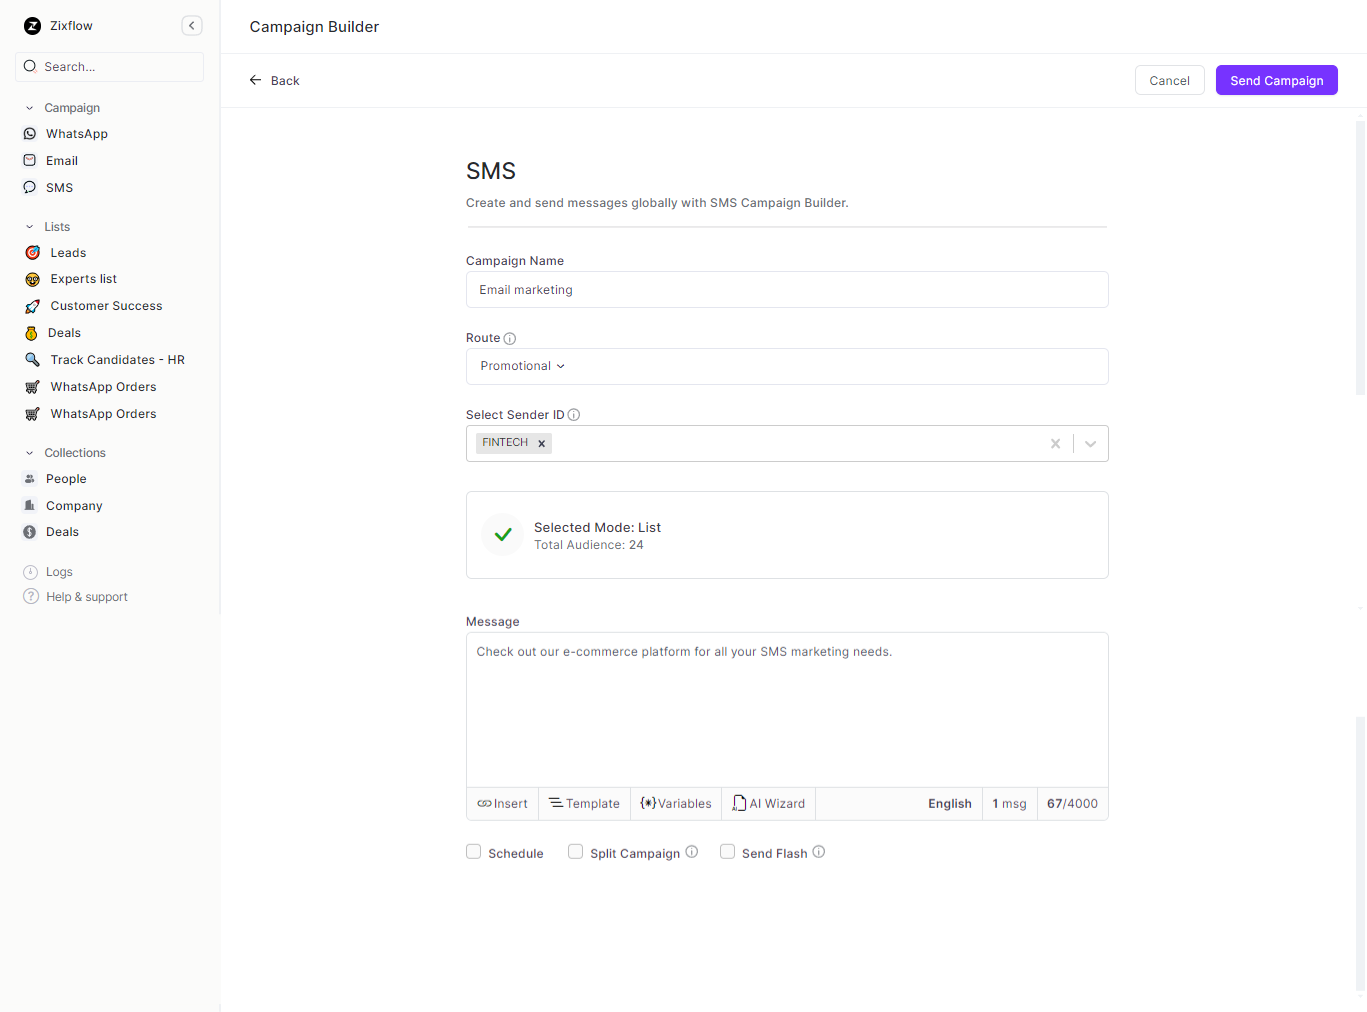Open Leads list
Image resolution: width=1367 pixels, height=1012 pixels.
pos(69,253)
